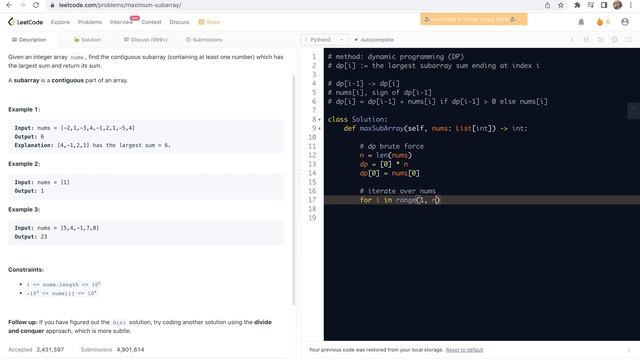Click the editor info icon
The width and height of the screenshot is (640, 360).
572,40
